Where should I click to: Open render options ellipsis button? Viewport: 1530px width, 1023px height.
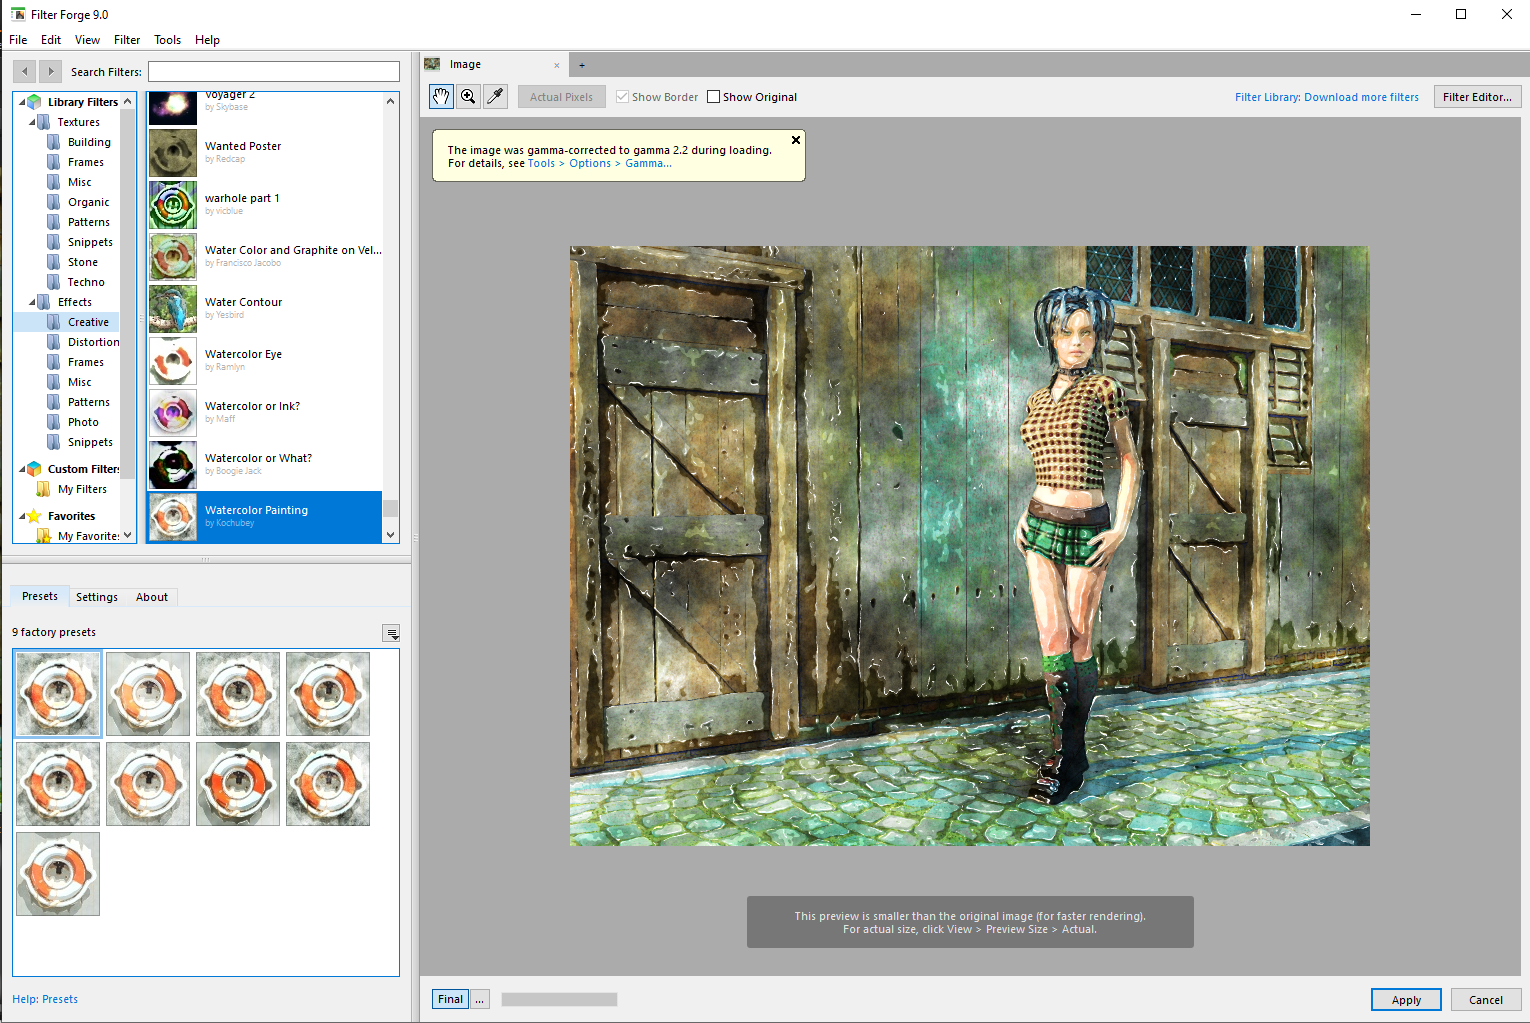(480, 999)
